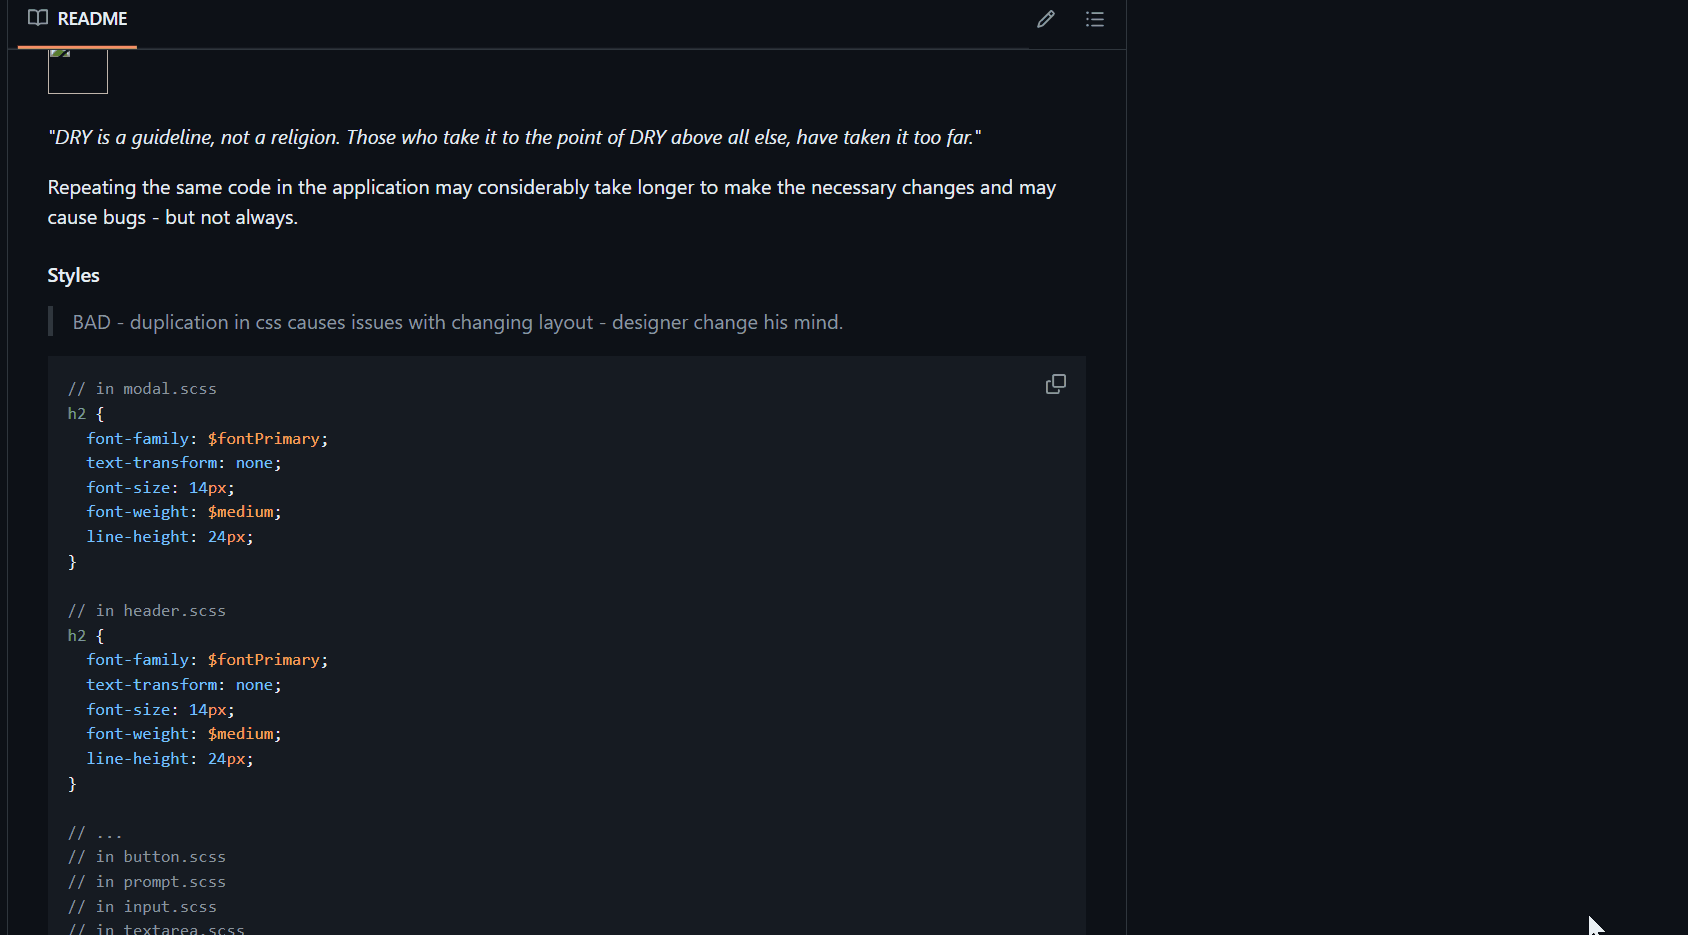The width and height of the screenshot is (1688, 935).
Task: Click the '// in input.scss' comment
Action: click(142, 907)
